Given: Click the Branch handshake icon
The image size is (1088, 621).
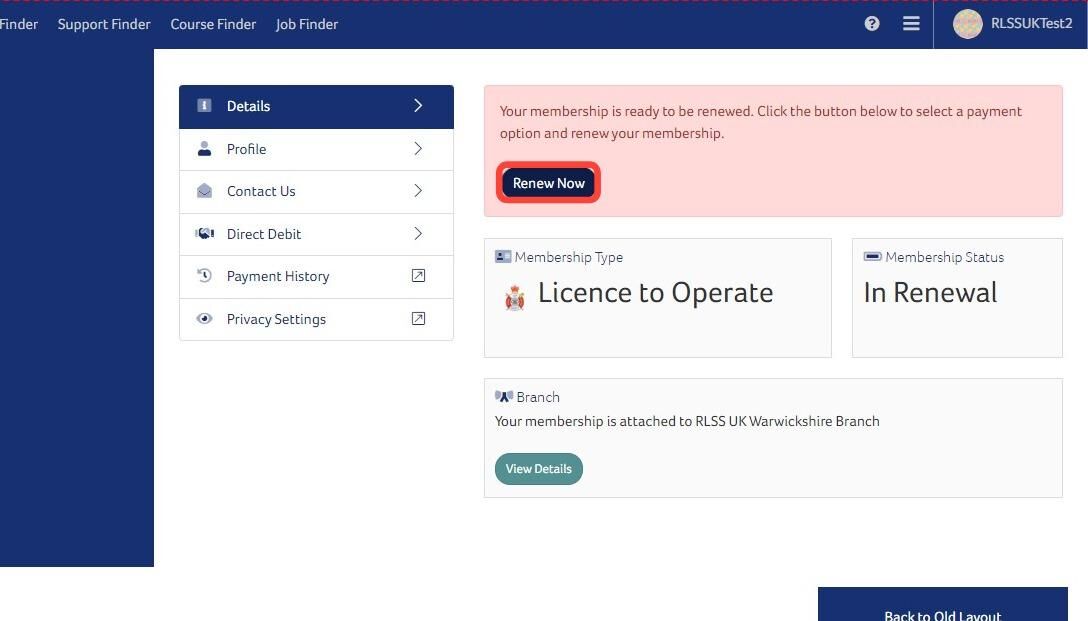Looking at the screenshot, I should pyautogui.click(x=504, y=396).
